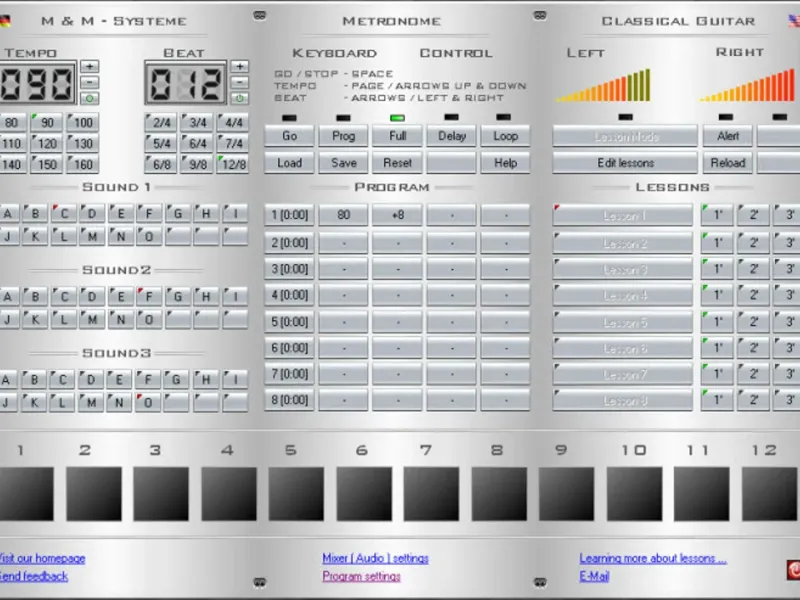Click the green power icon under Tempo steppers
Viewport: 800px width, 600px height.
pyautogui.click(x=89, y=98)
